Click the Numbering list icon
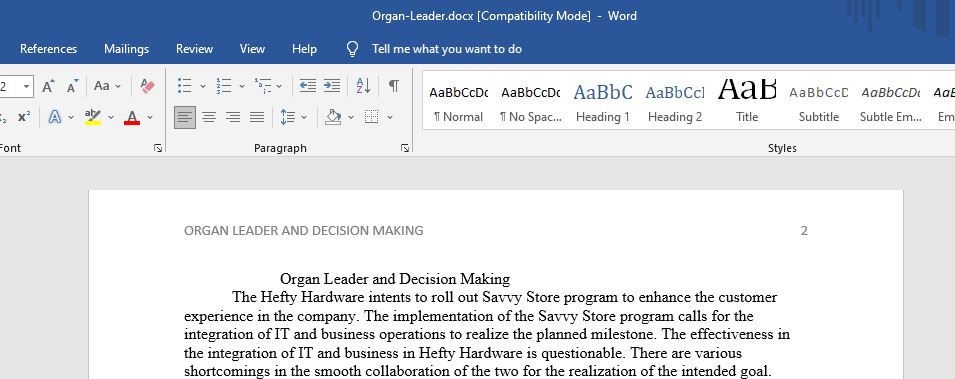 pyautogui.click(x=224, y=86)
